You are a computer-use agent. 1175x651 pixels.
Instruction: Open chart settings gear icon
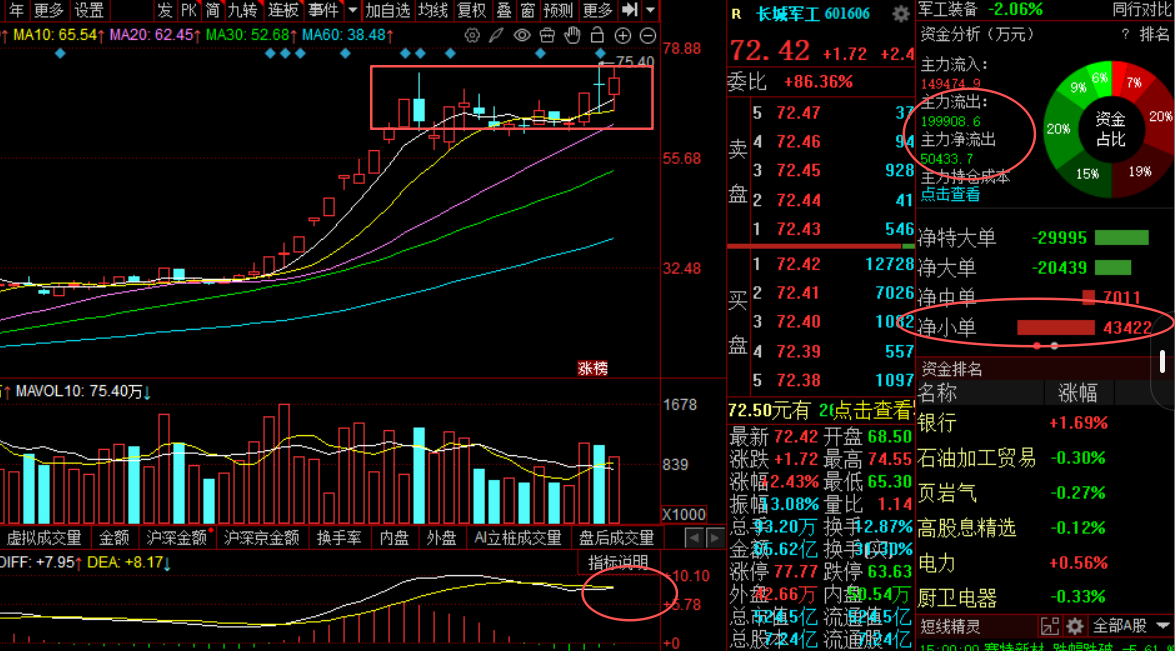pyautogui.click(x=472, y=35)
